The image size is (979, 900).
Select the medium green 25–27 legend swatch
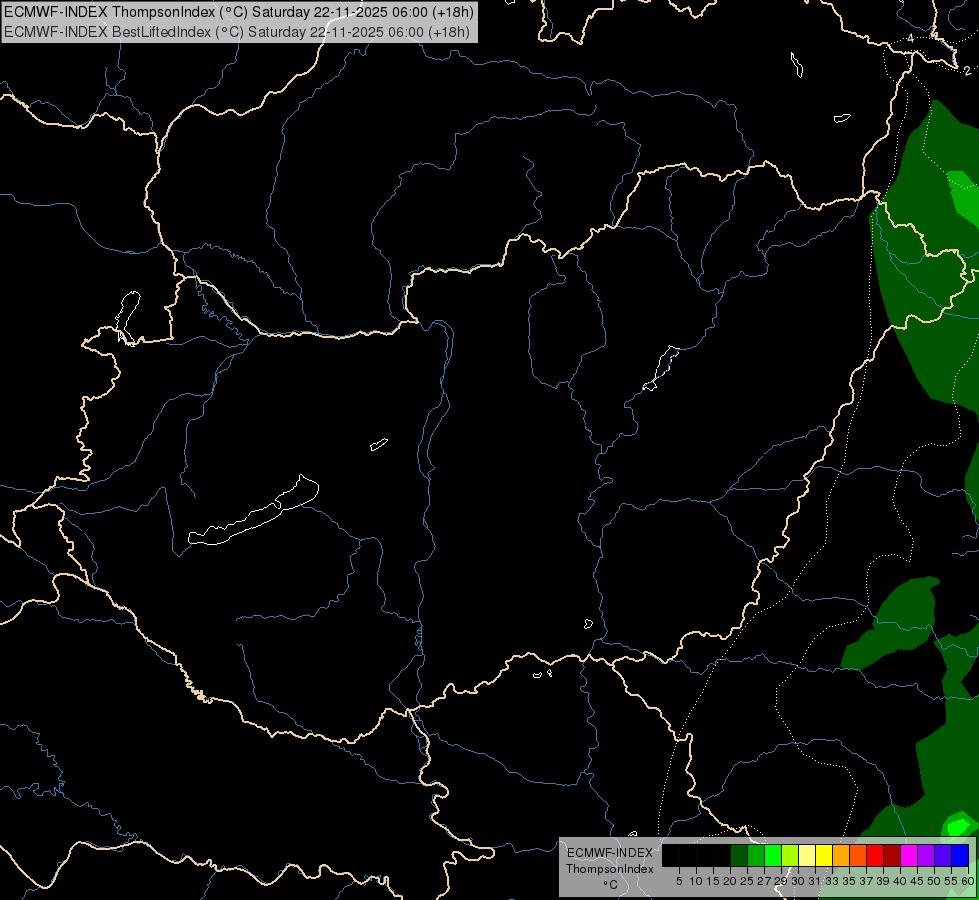coord(756,855)
